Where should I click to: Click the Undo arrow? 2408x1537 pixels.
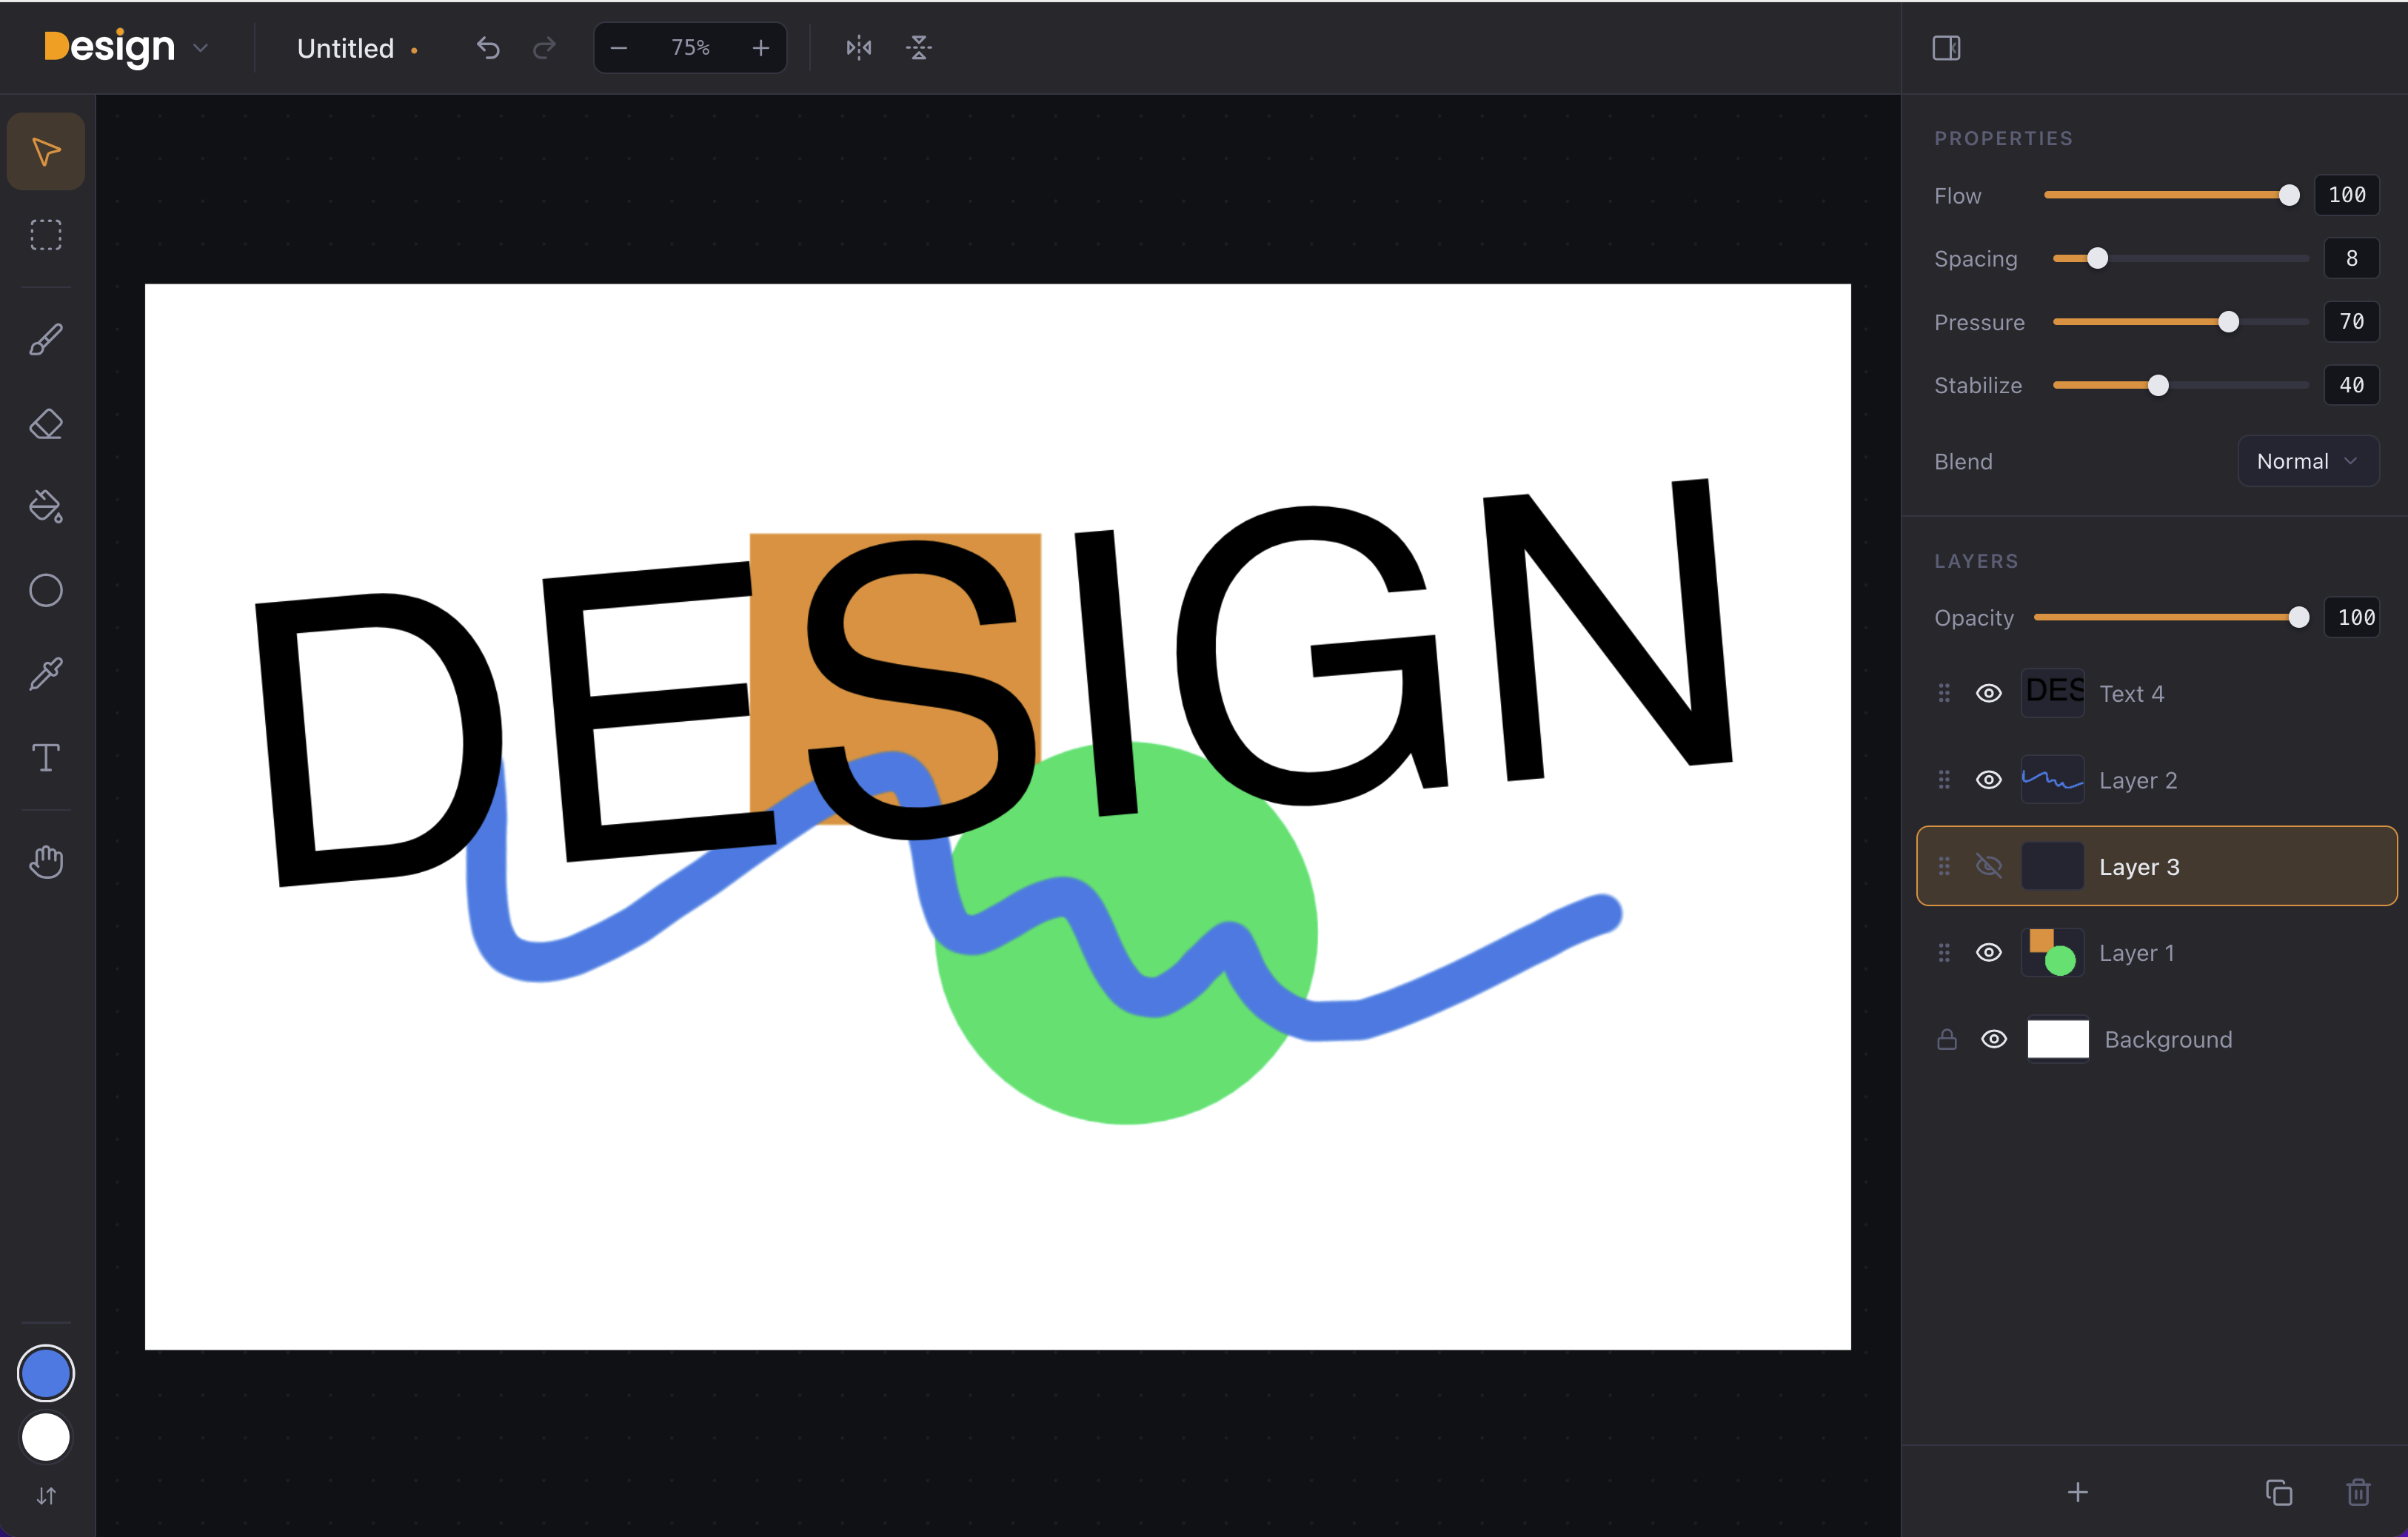coord(488,48)
